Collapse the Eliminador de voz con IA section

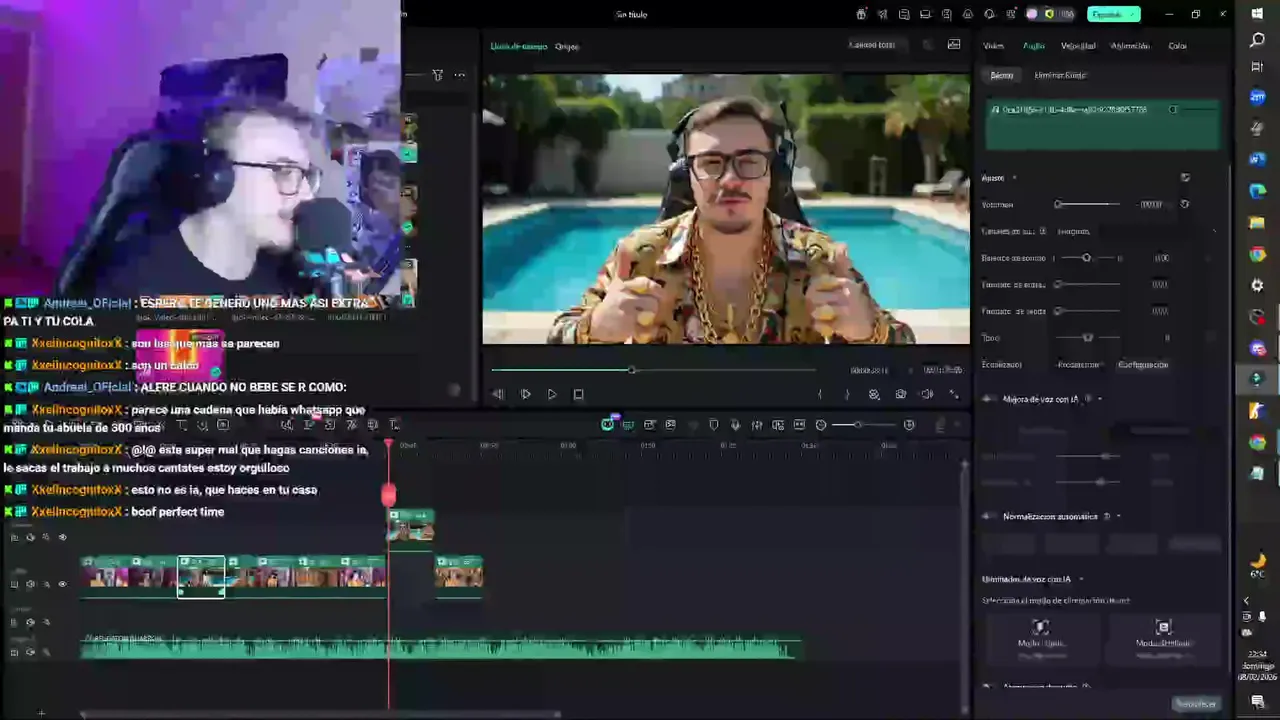(1081, 579)
